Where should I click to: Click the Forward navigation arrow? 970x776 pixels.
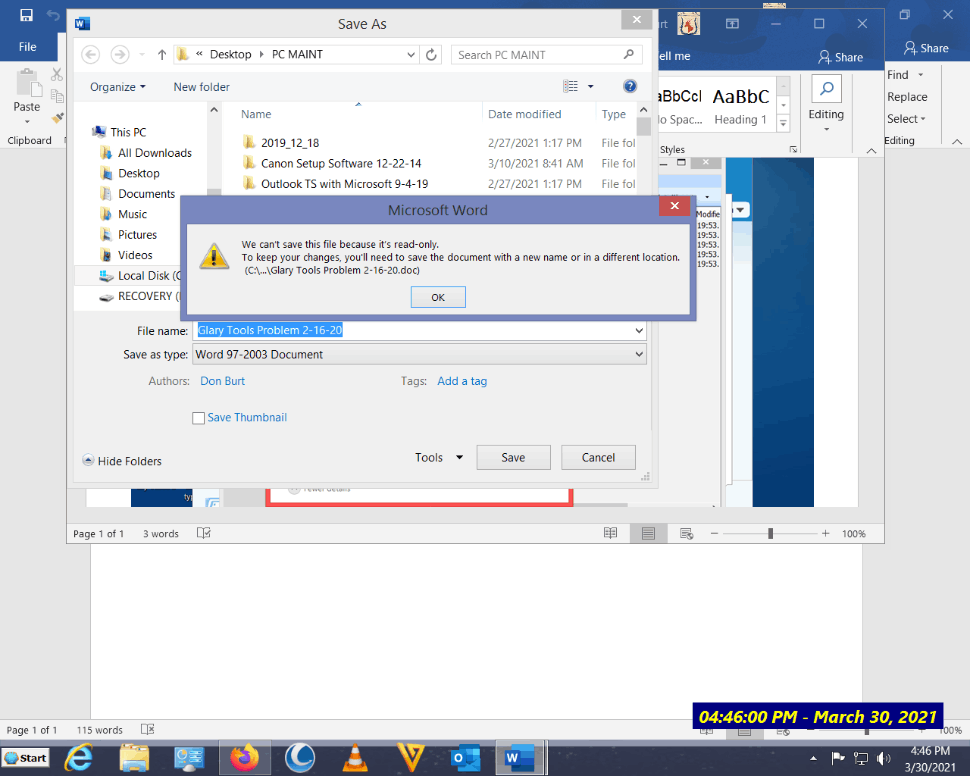coord(120,54)
